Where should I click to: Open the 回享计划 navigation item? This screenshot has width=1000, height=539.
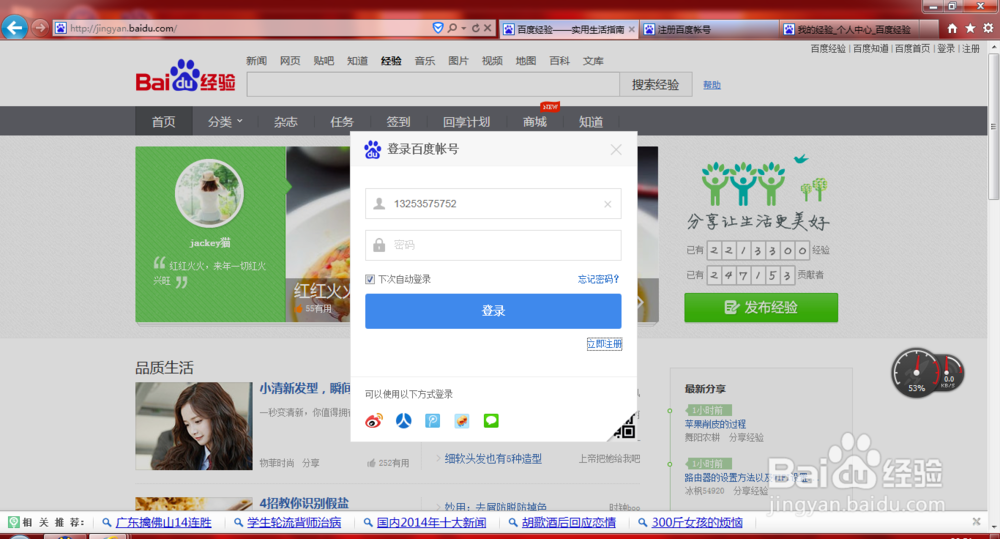466,122
